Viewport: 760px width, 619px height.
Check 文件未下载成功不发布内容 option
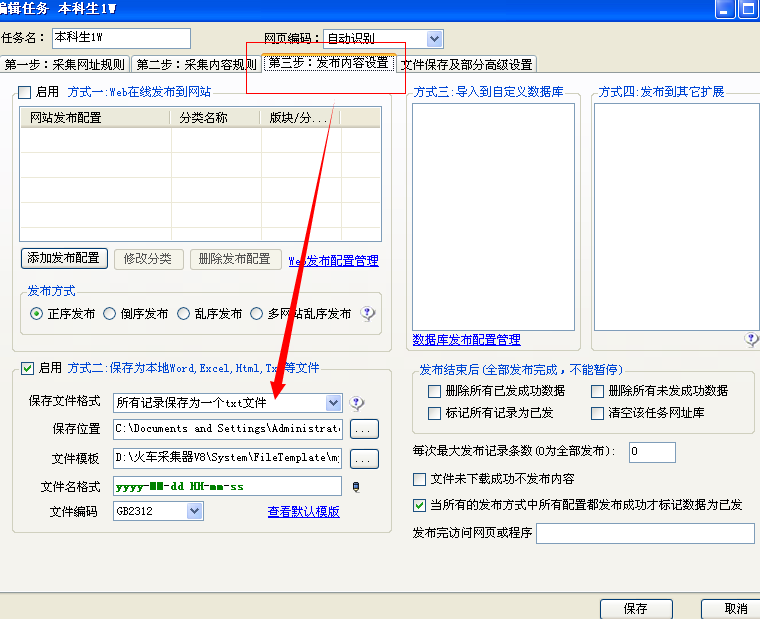[x=419, y=479]
